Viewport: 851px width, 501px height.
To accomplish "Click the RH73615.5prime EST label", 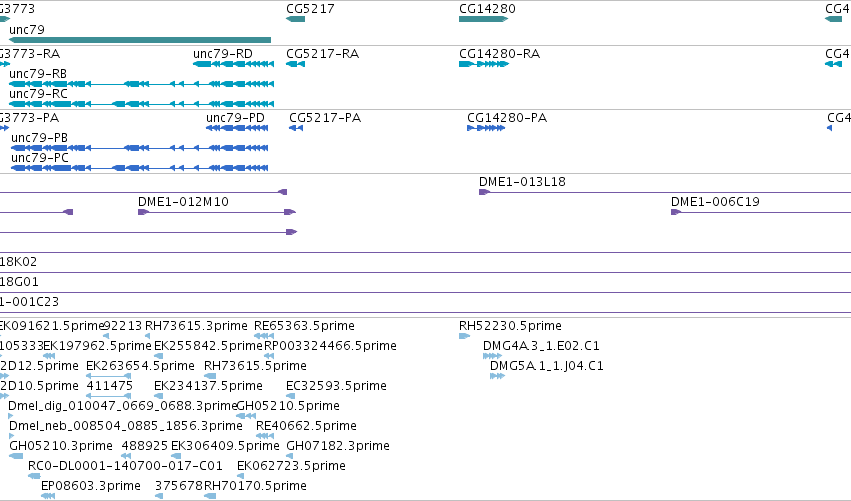I will pyautogui.click(x=255, y=366).
